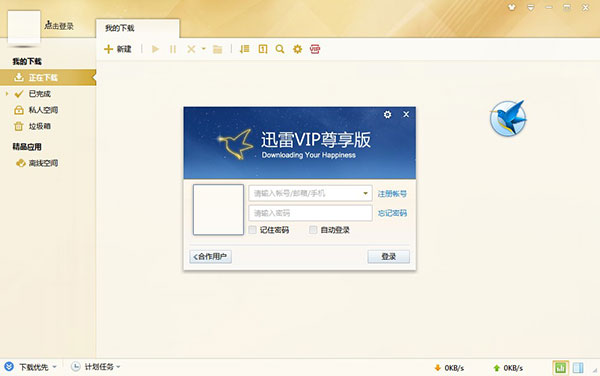Click the 注册帐号 link

pyautogui.click(x=392, y=194)
